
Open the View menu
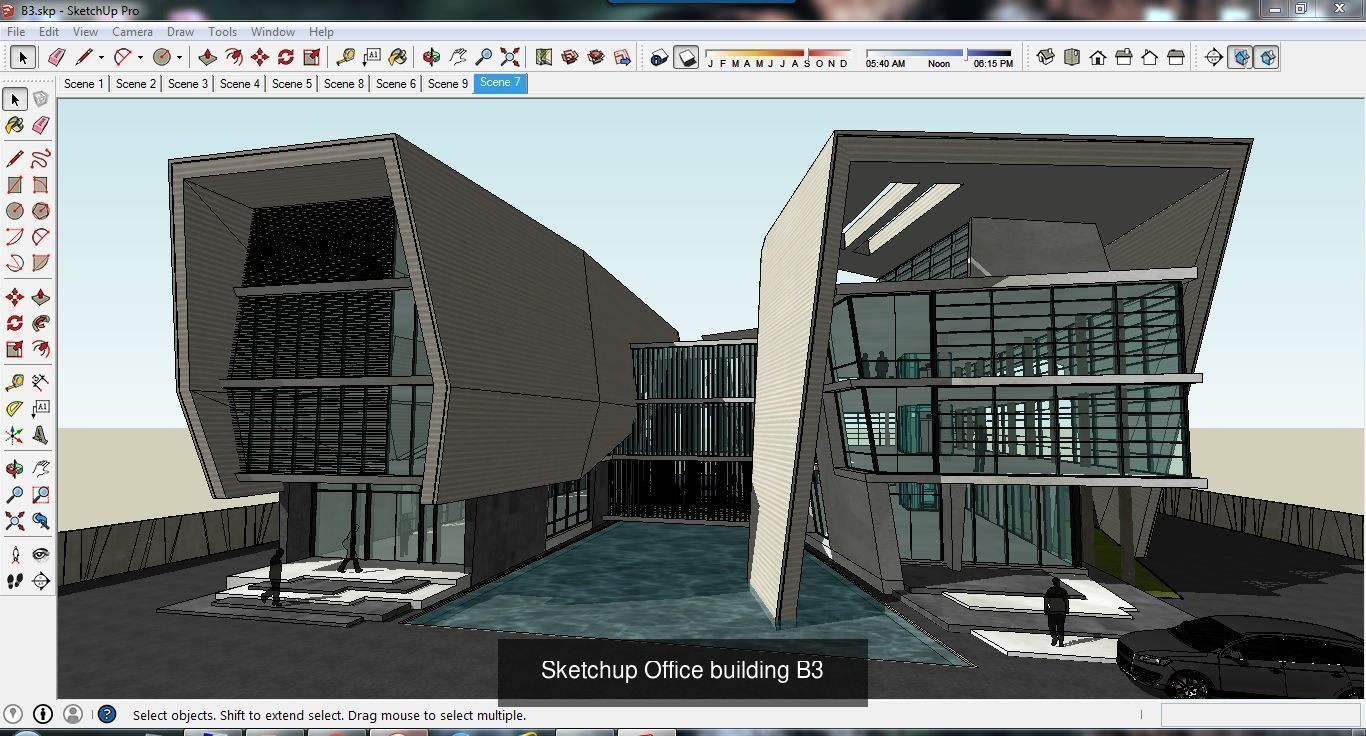point(85,32)
